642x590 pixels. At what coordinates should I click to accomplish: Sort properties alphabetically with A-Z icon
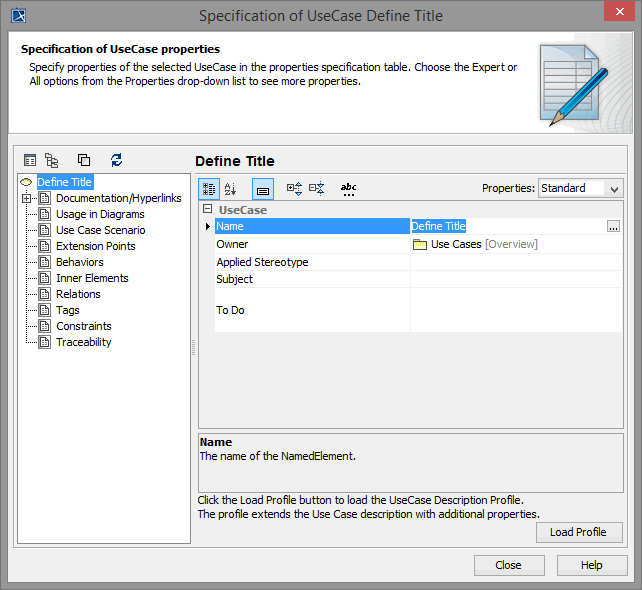[x=230, y=188]
